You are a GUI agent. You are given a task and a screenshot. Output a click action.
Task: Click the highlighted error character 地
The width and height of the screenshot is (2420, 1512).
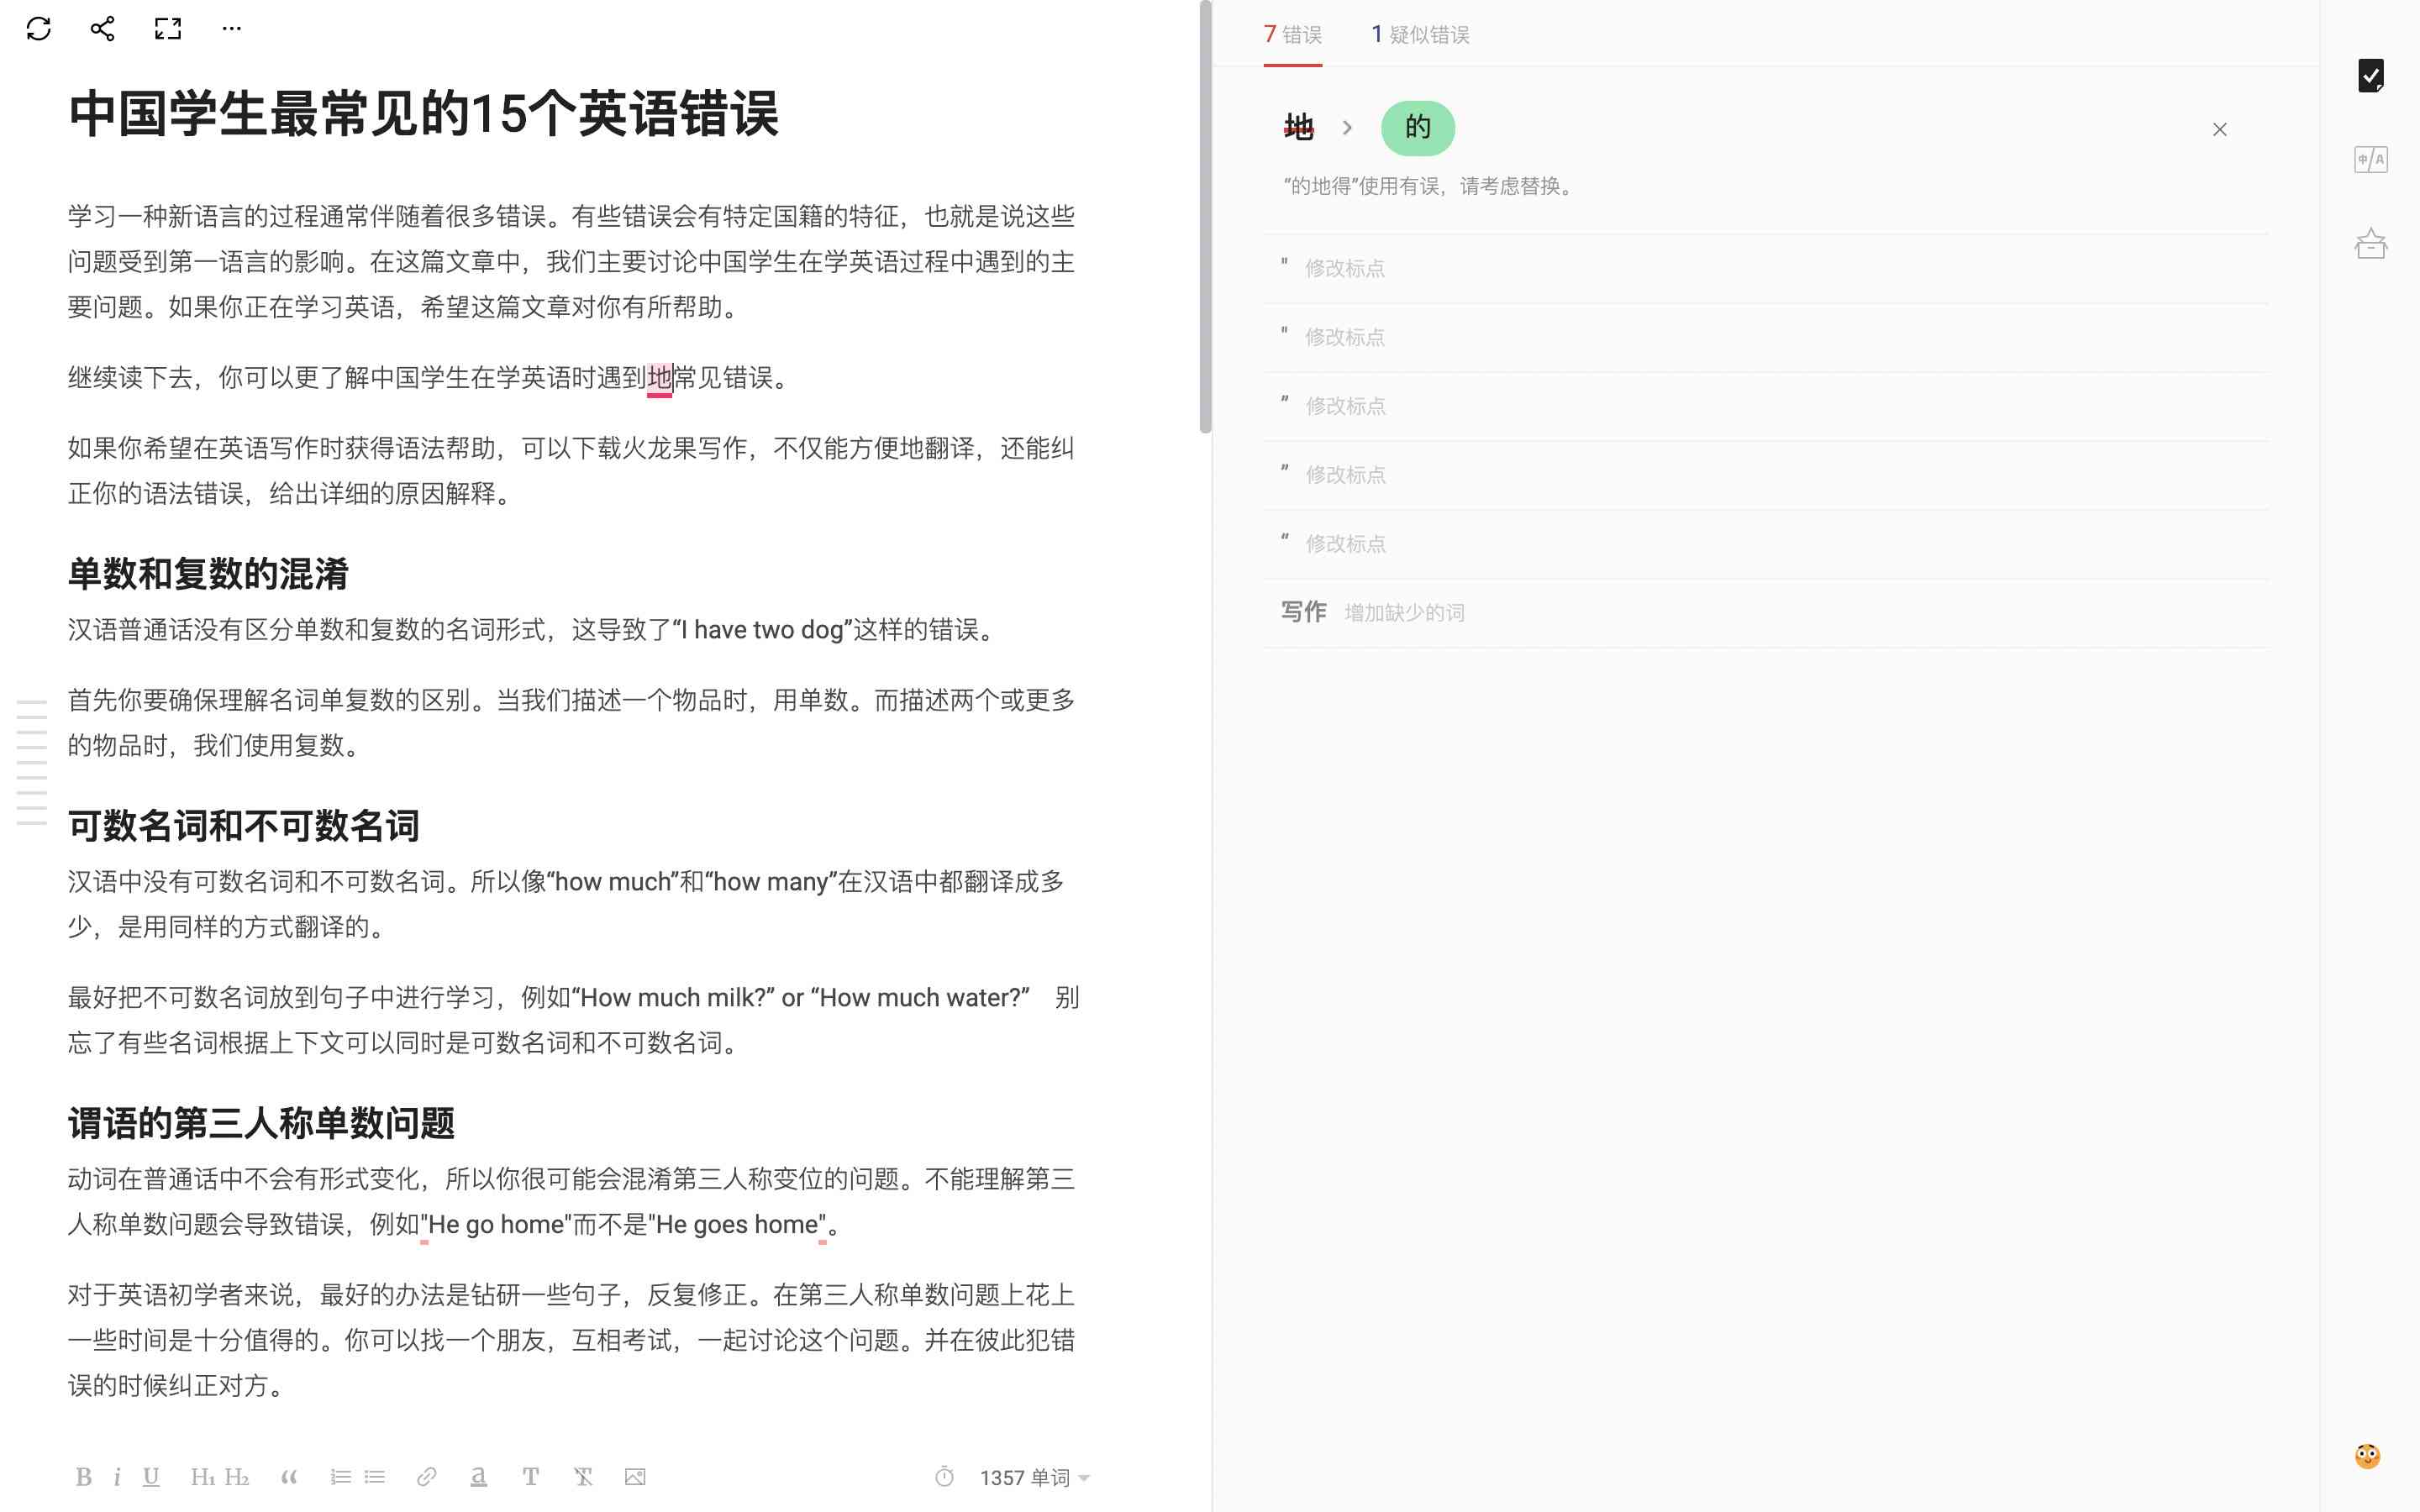(x=659, y=378)
